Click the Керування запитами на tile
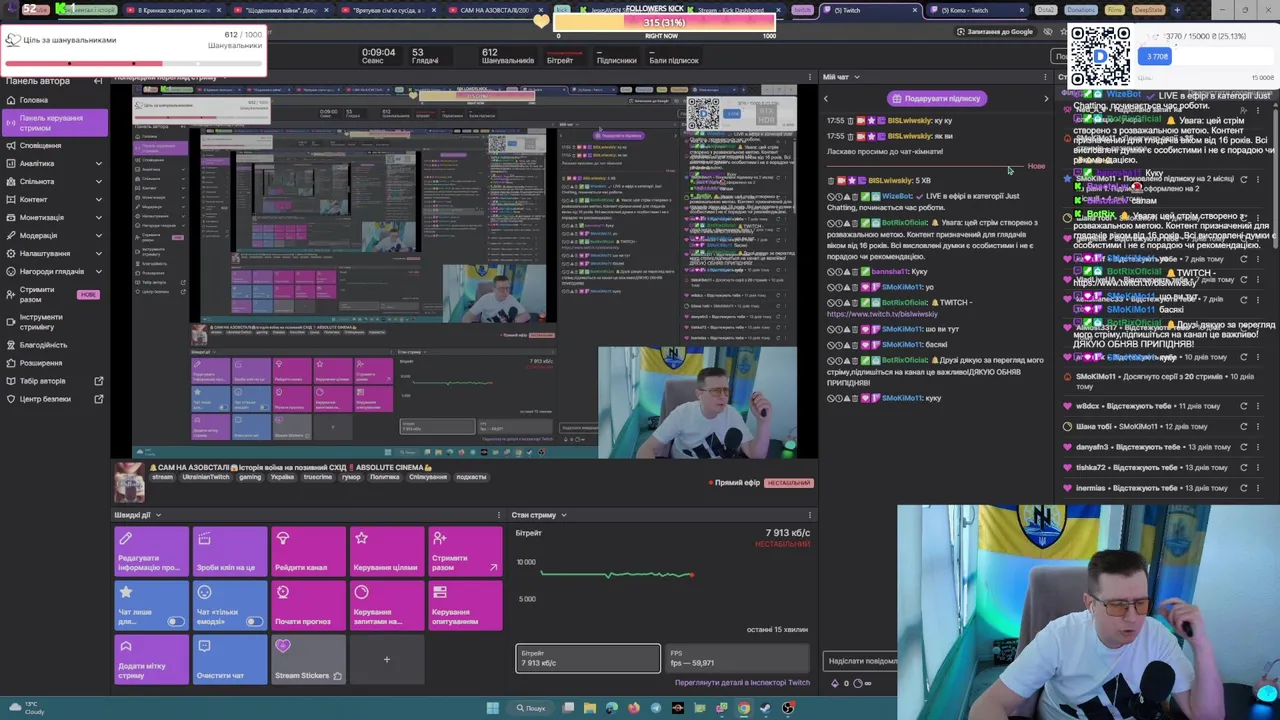 click(x=387, y=606)
